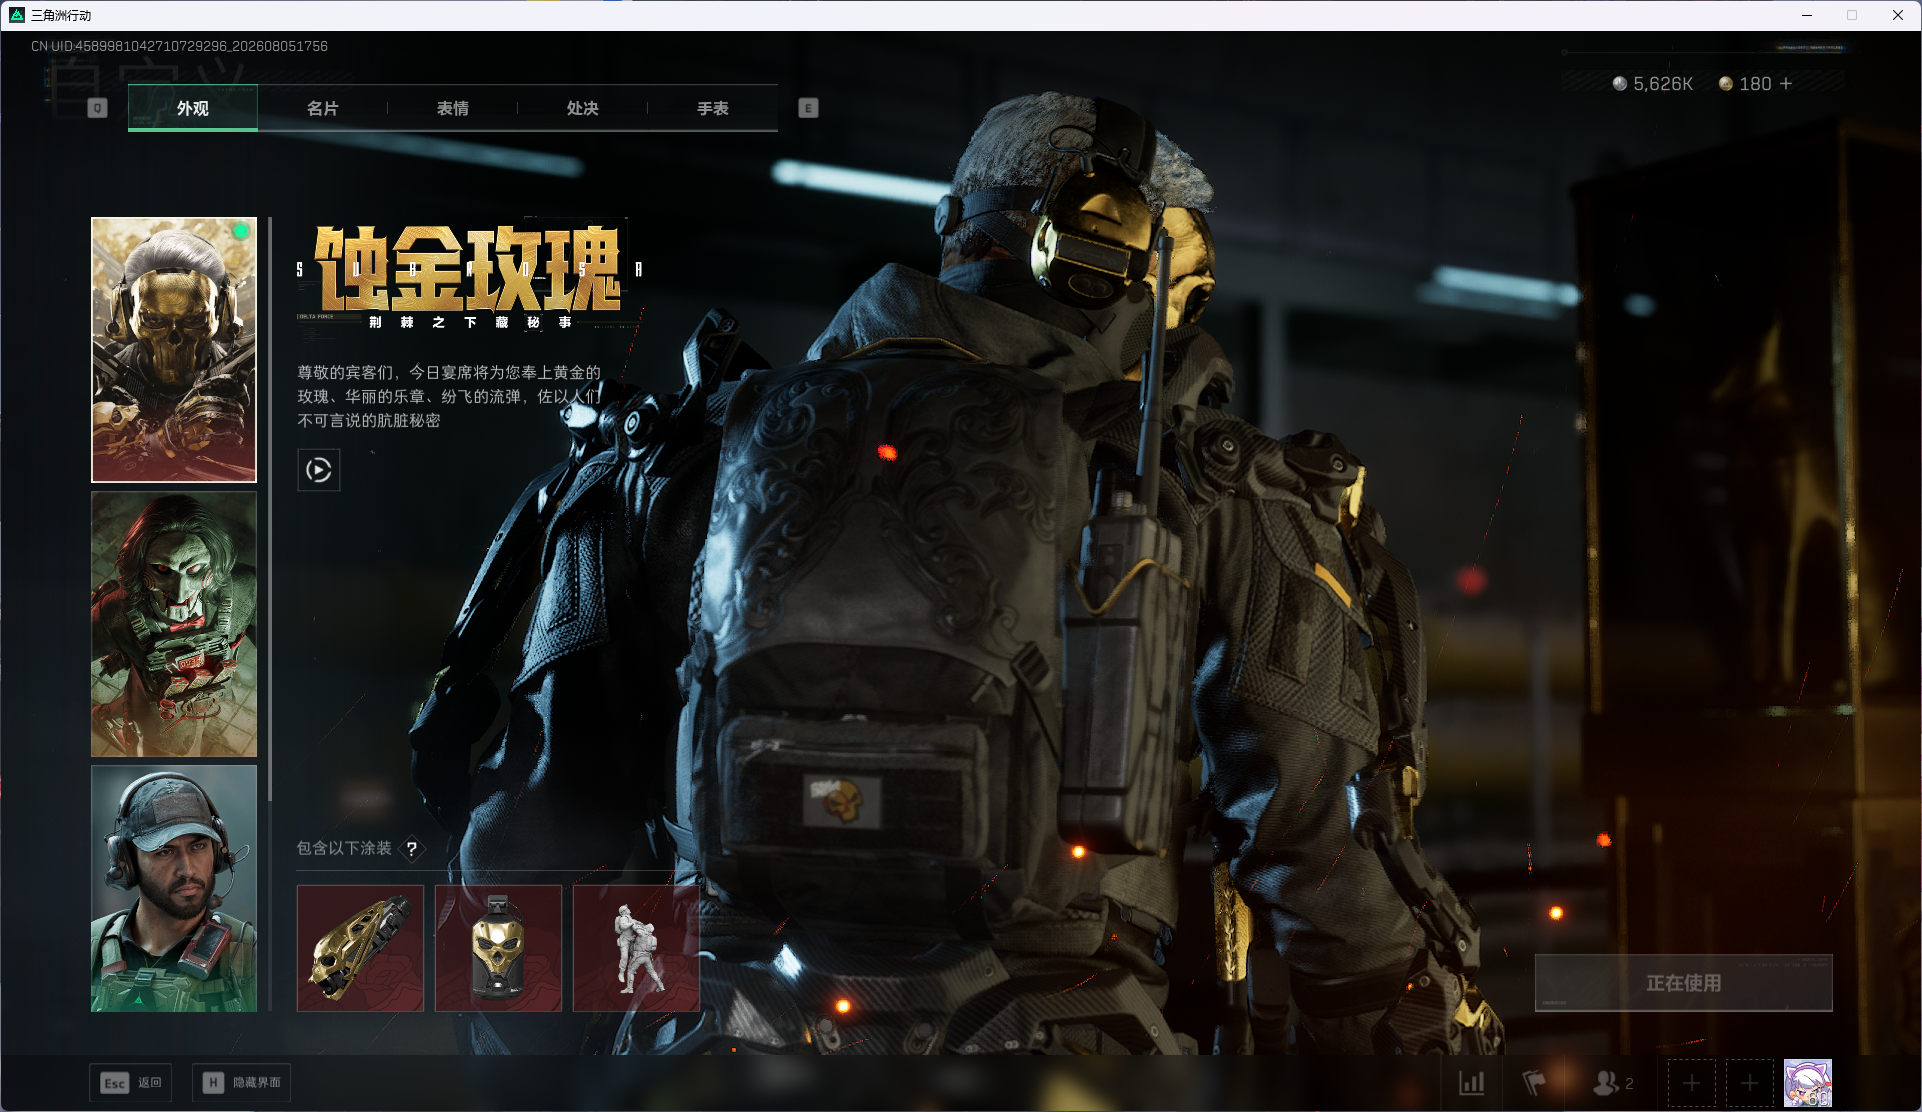Image resolution: width=1922 pixels, height=1112 pixels.
Task: Click the Q previous-tab key icon
Action: coord(97,108)
